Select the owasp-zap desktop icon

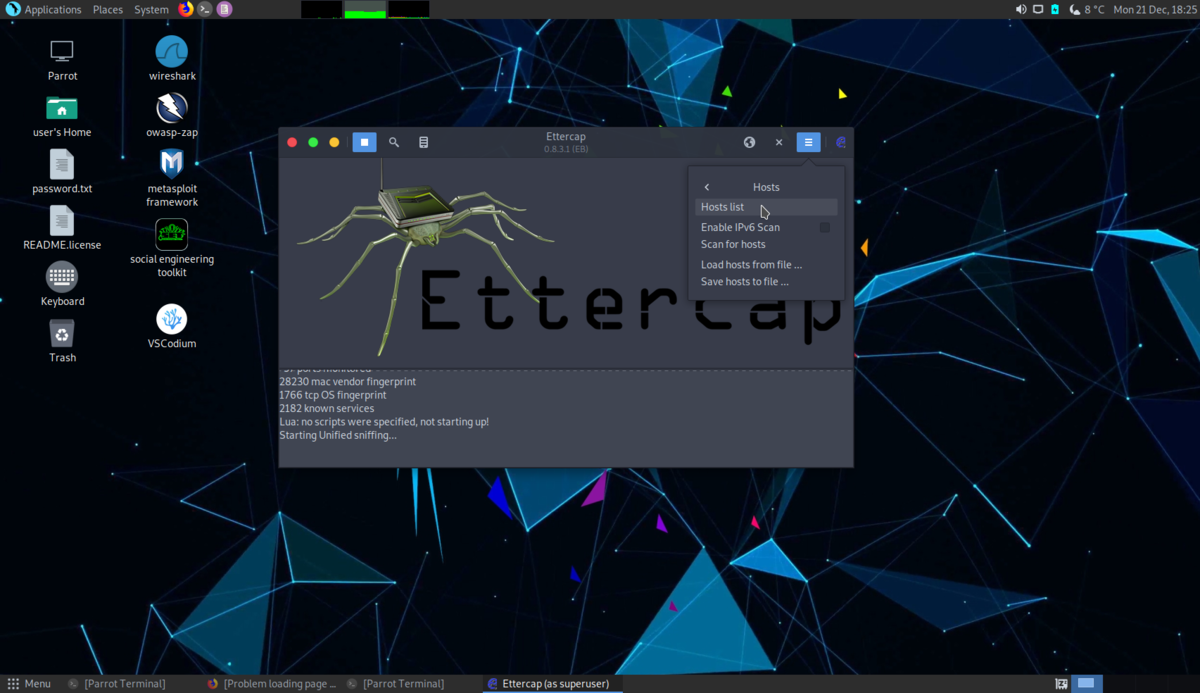(172, 116)
